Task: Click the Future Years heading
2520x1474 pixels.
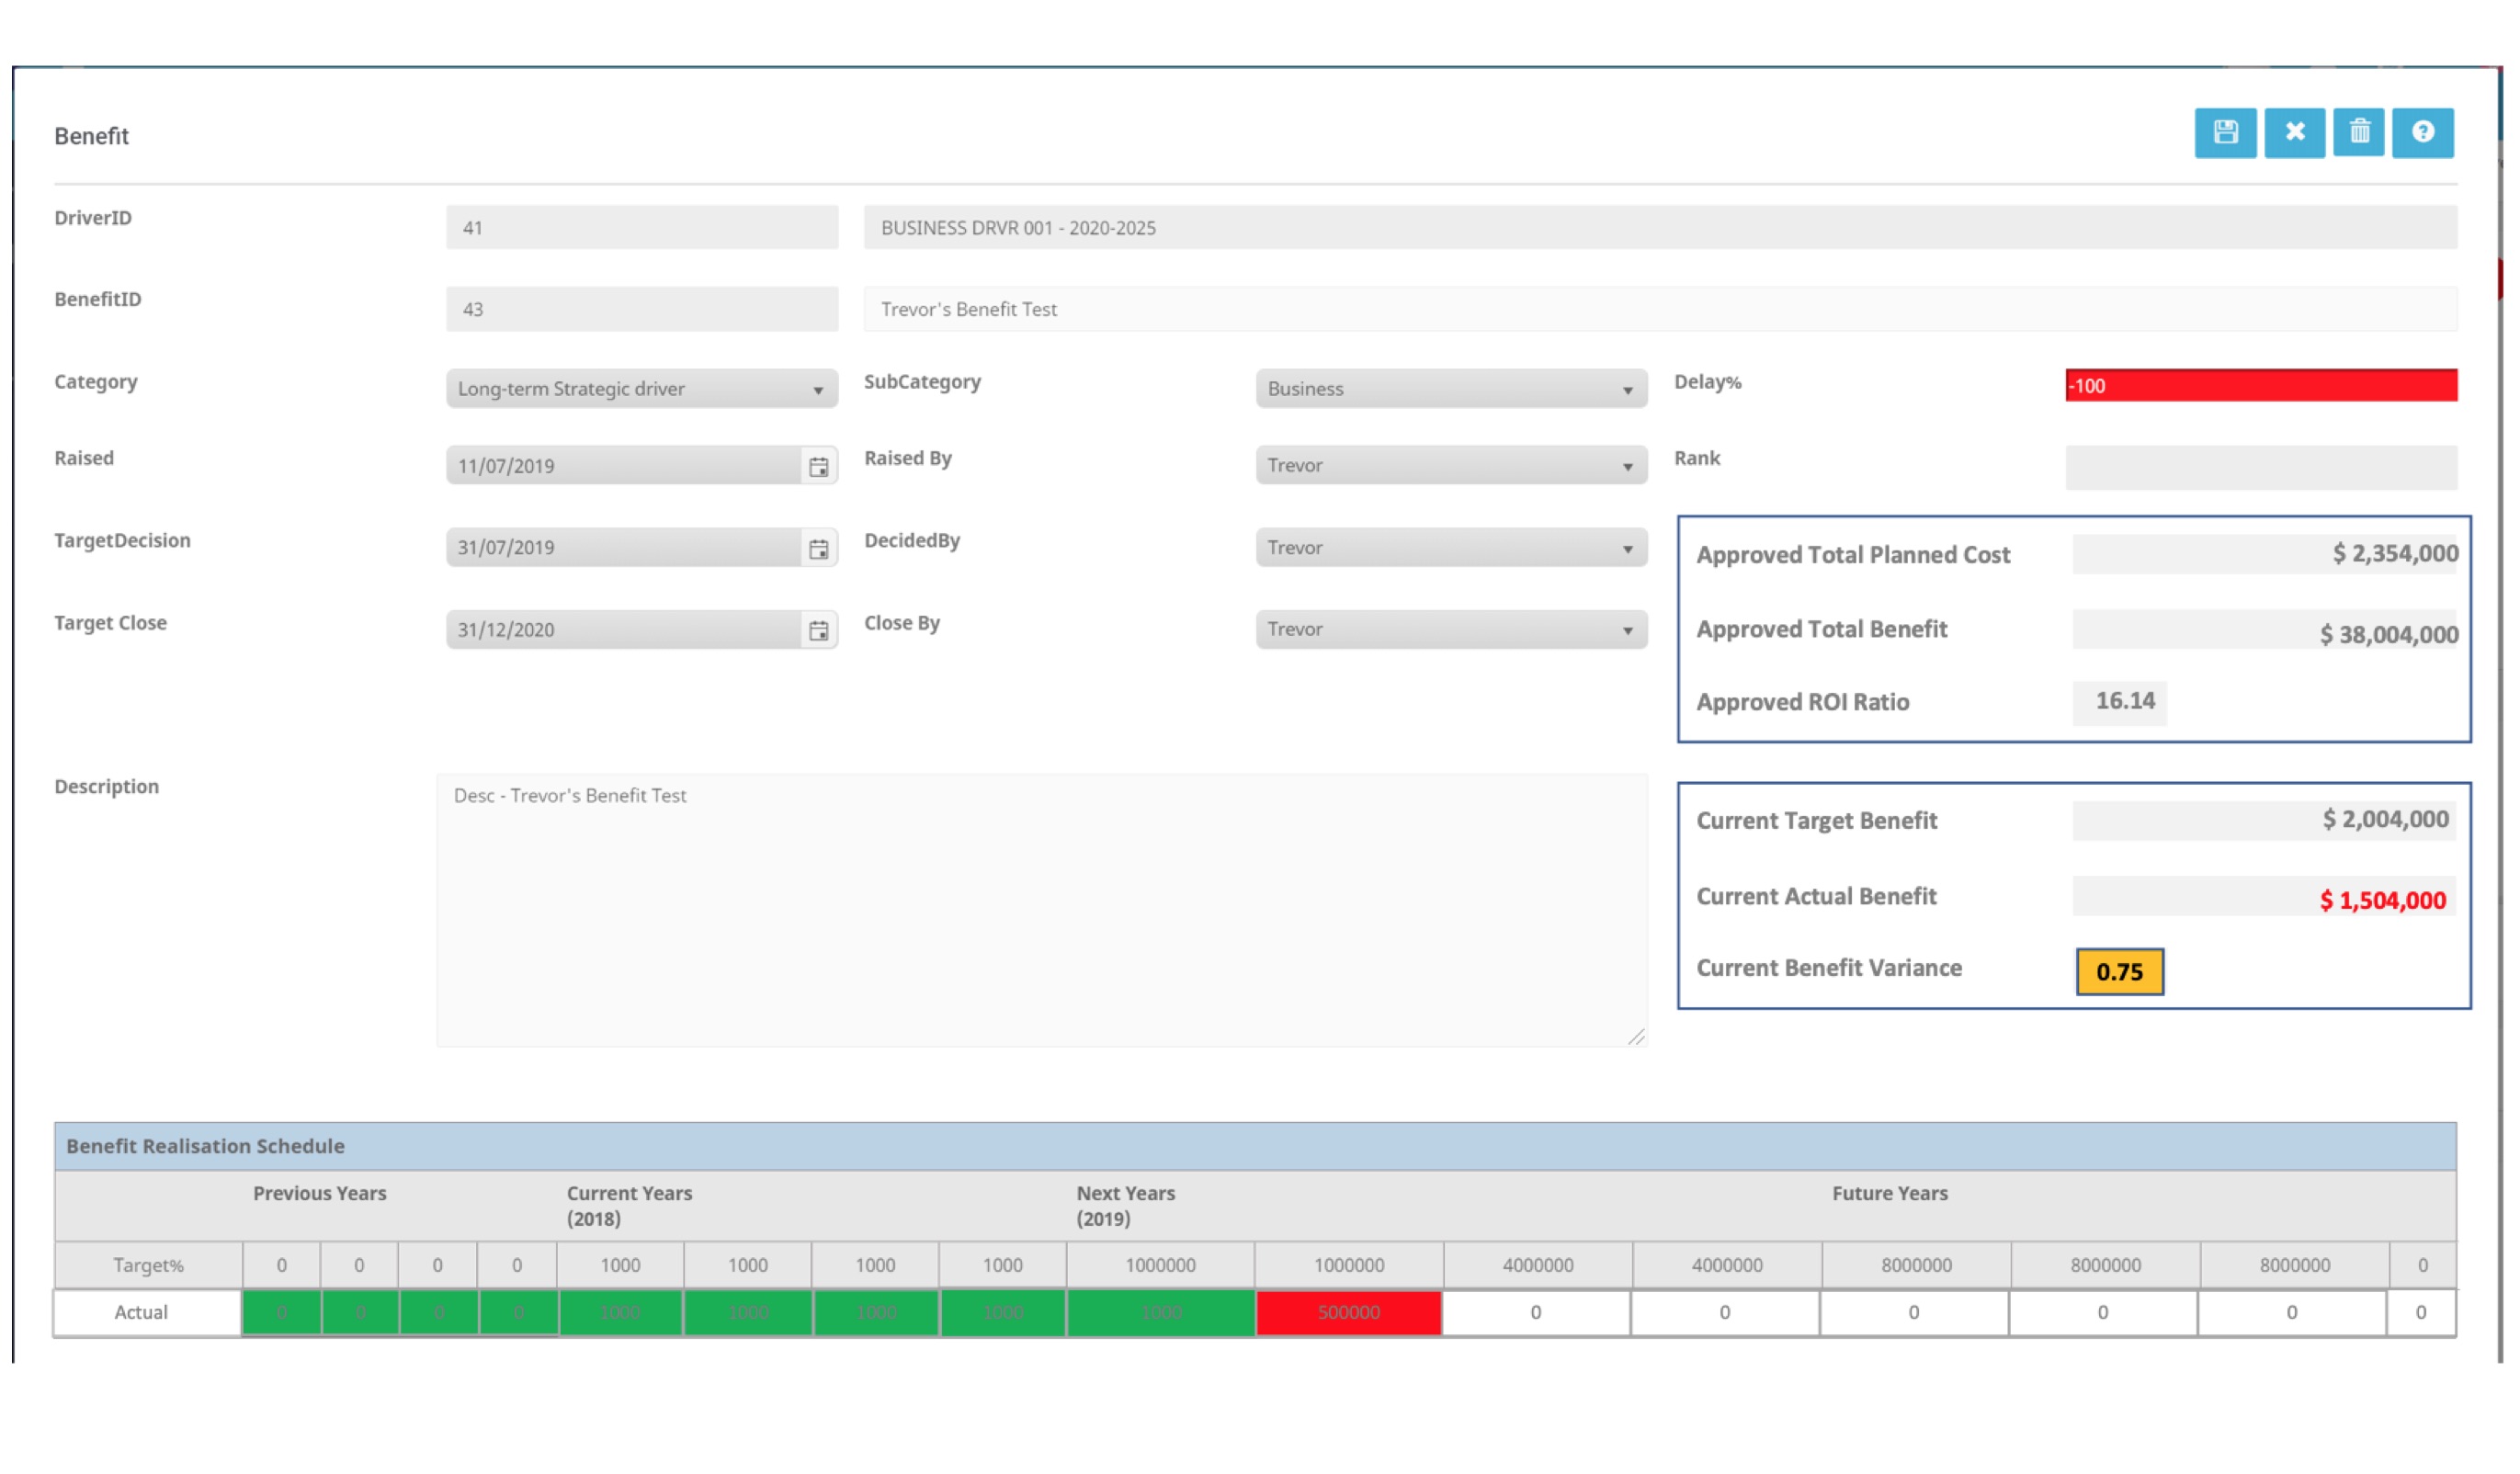Action: click(1889, 1194)
